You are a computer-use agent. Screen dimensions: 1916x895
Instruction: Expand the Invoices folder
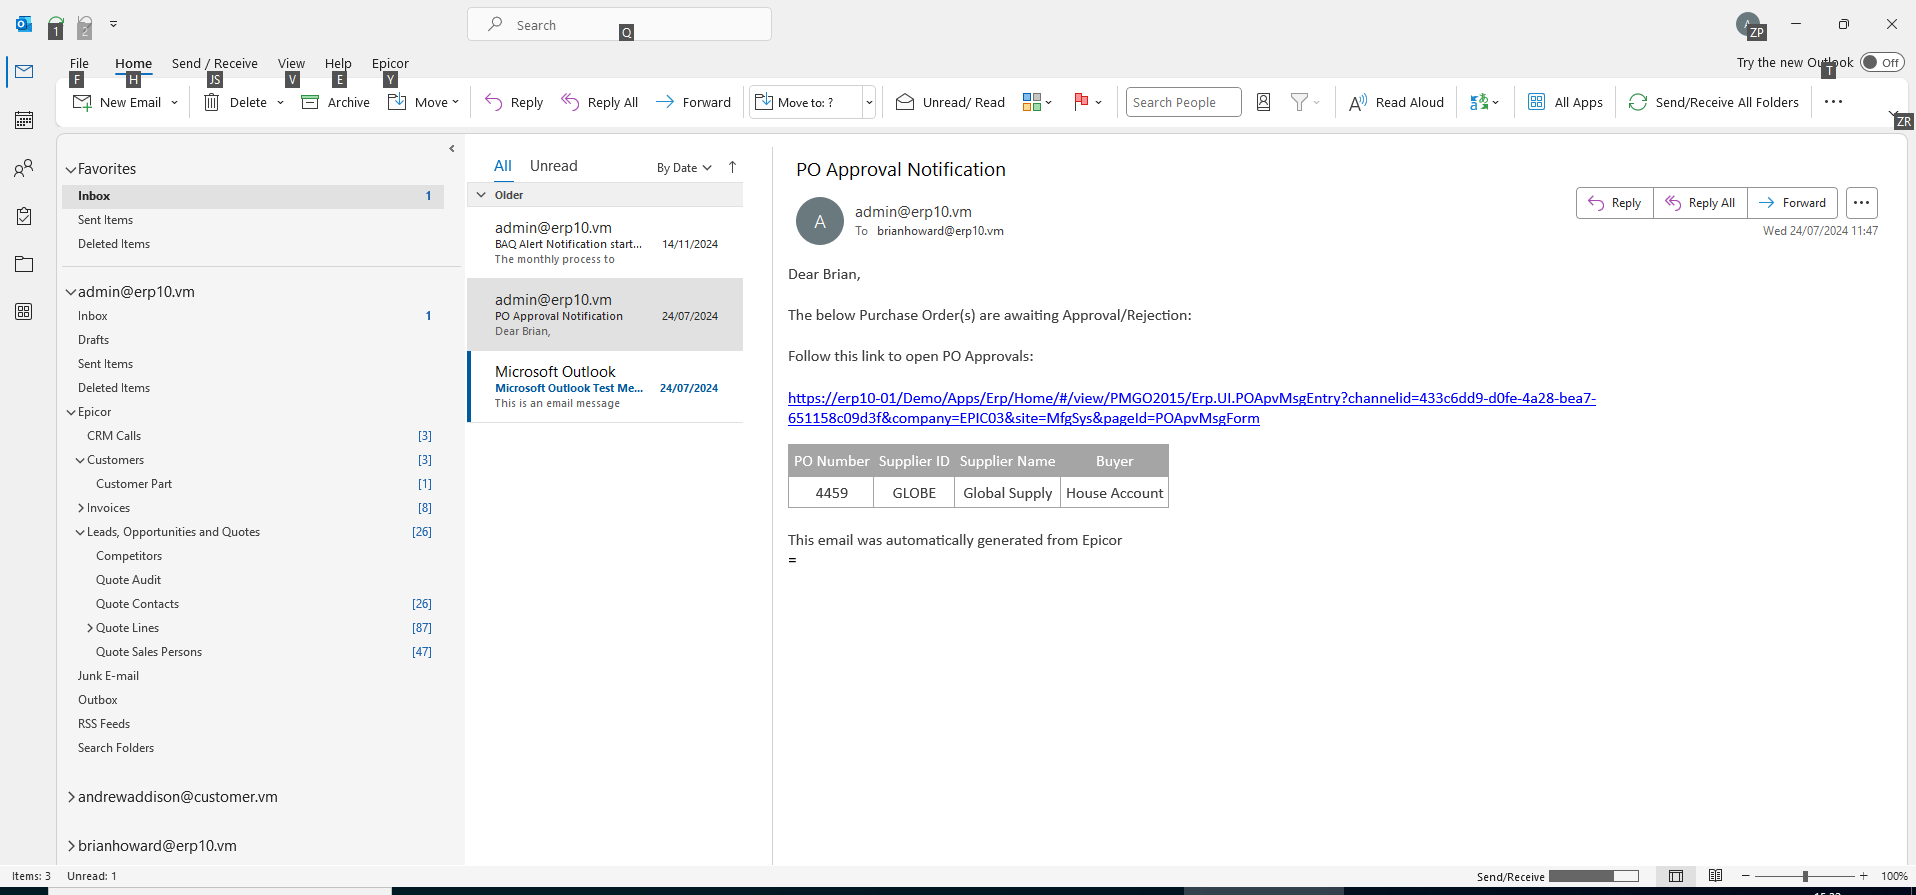point(81,508)
